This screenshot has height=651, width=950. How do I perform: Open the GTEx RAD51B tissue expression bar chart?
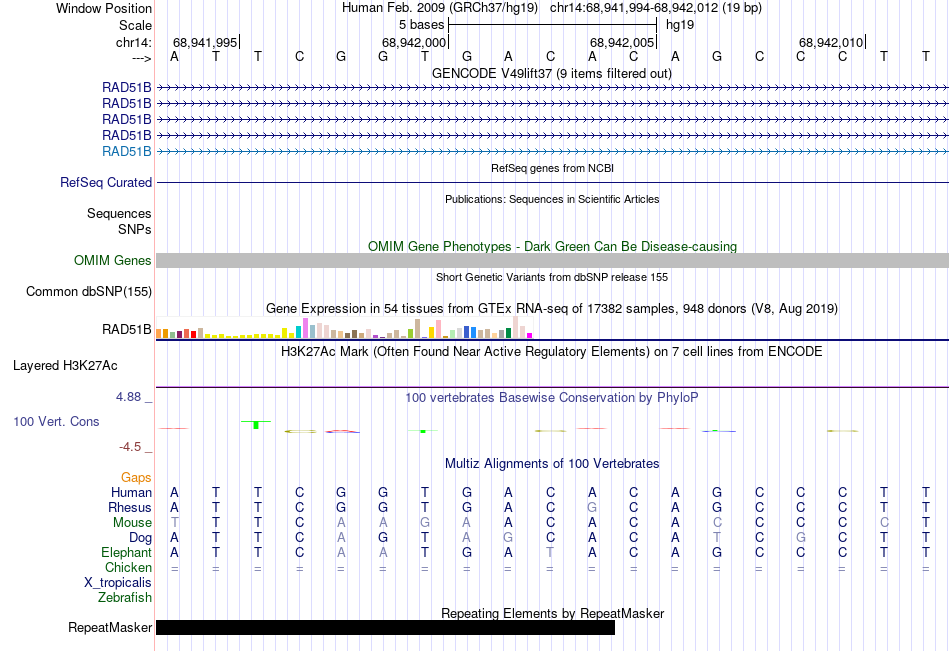coord(344,328)
